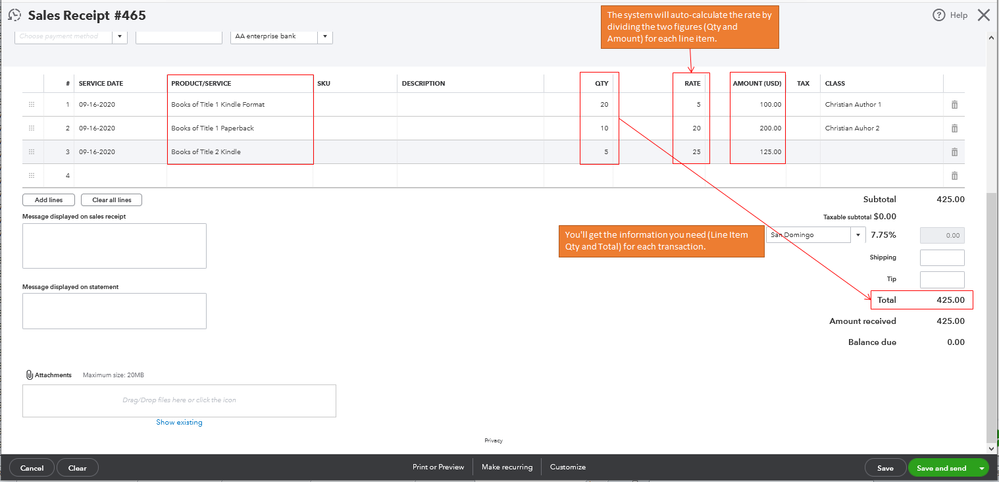Image resolution: width=999 pixels, height=482 pixels.
Task: Click the service date of line 1
Action: 120,104
